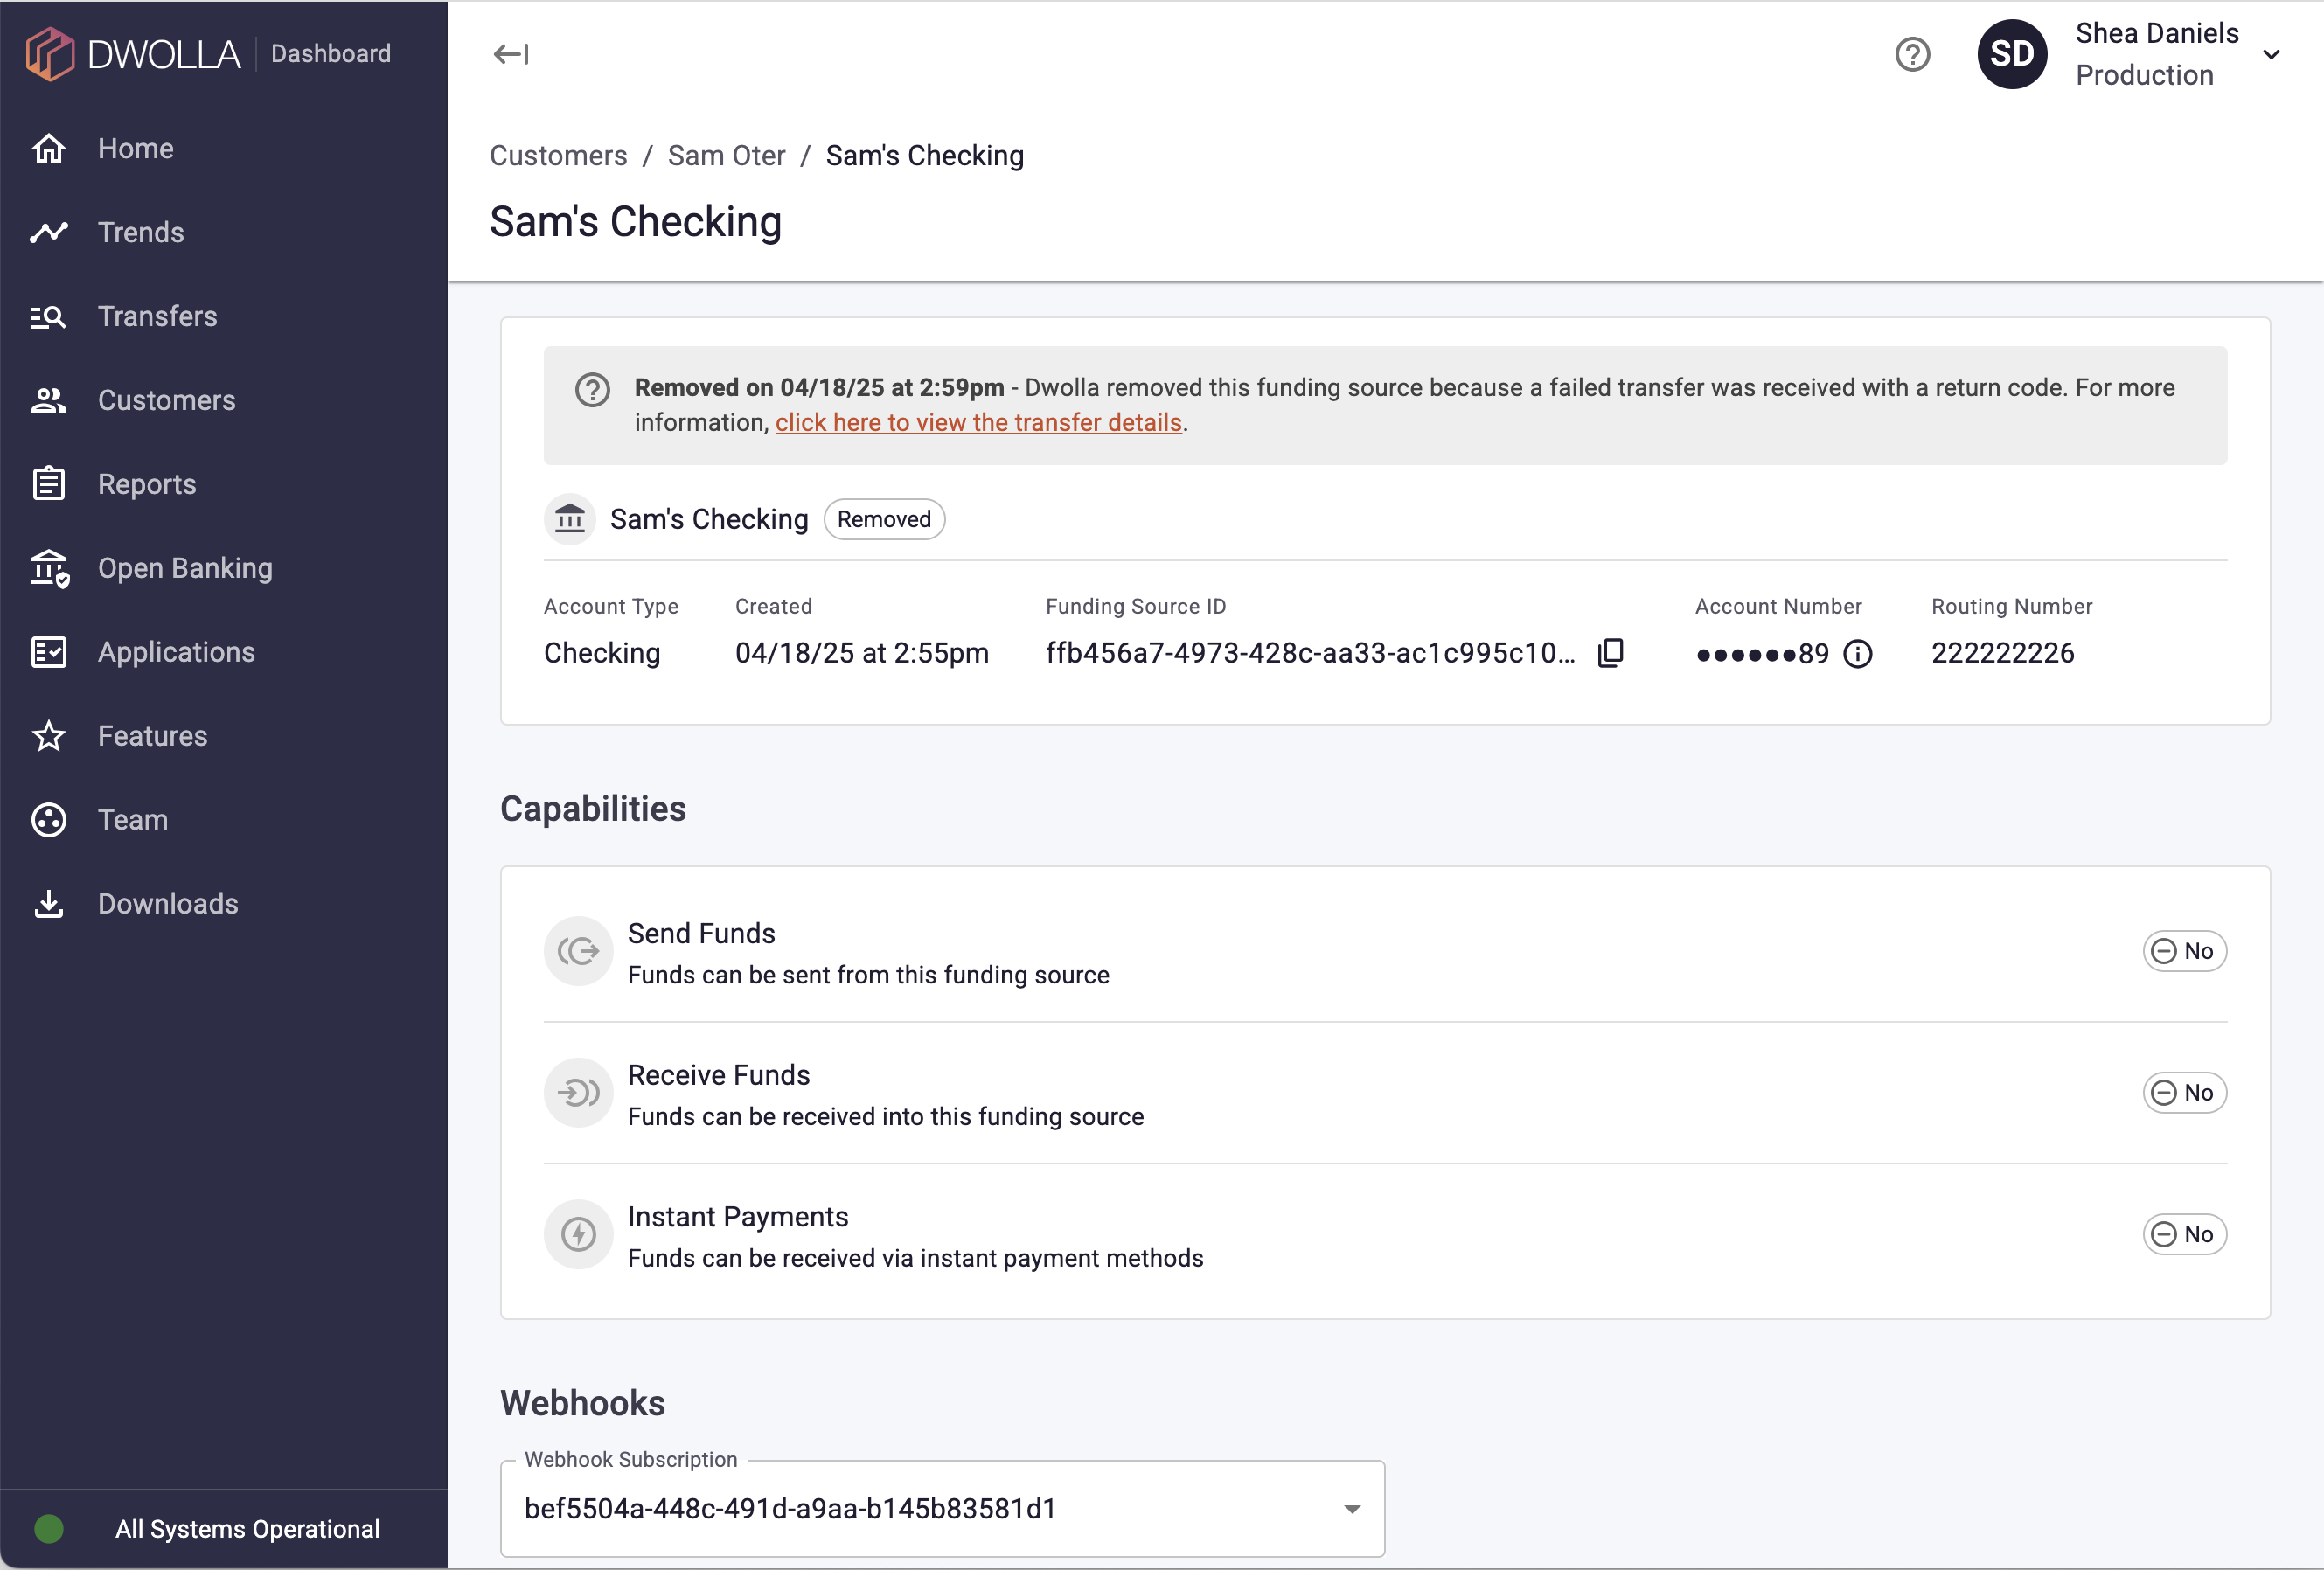Screen dimensions: 2324x1570
Task: Collapse the sidebar with the arrow icon
Action: 511,54
